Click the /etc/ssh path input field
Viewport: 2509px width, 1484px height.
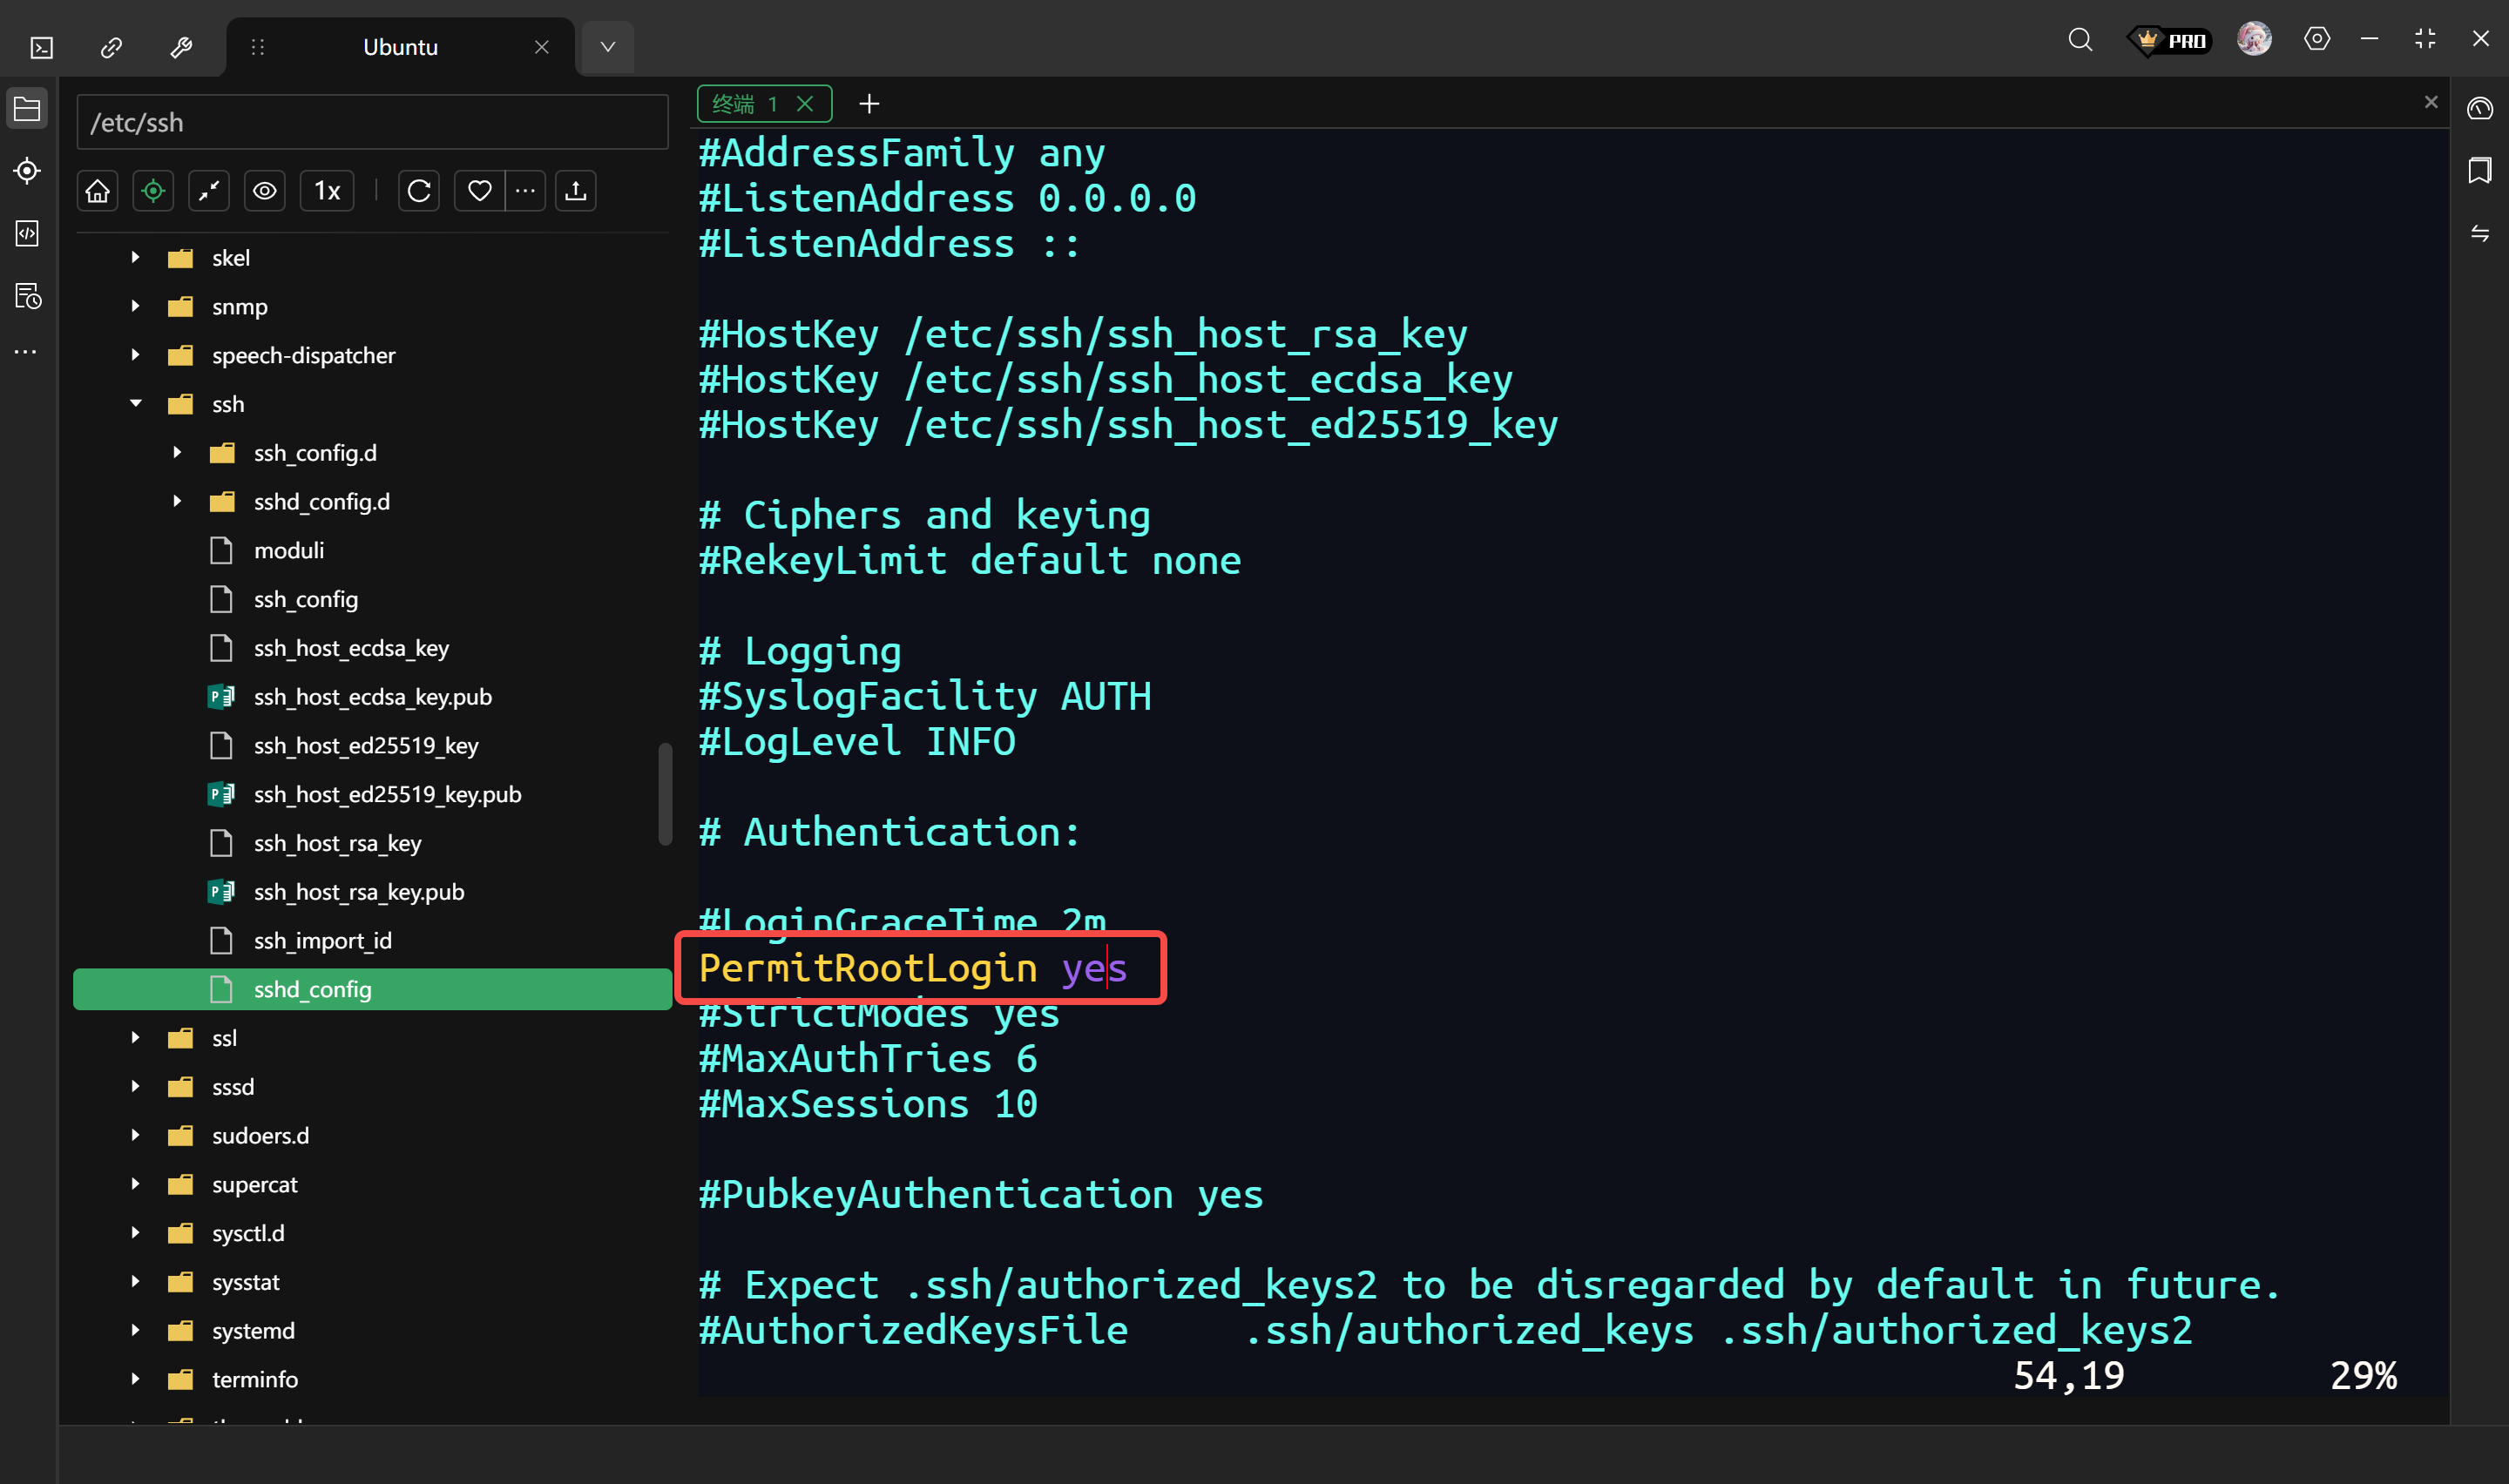pos(372,123)
